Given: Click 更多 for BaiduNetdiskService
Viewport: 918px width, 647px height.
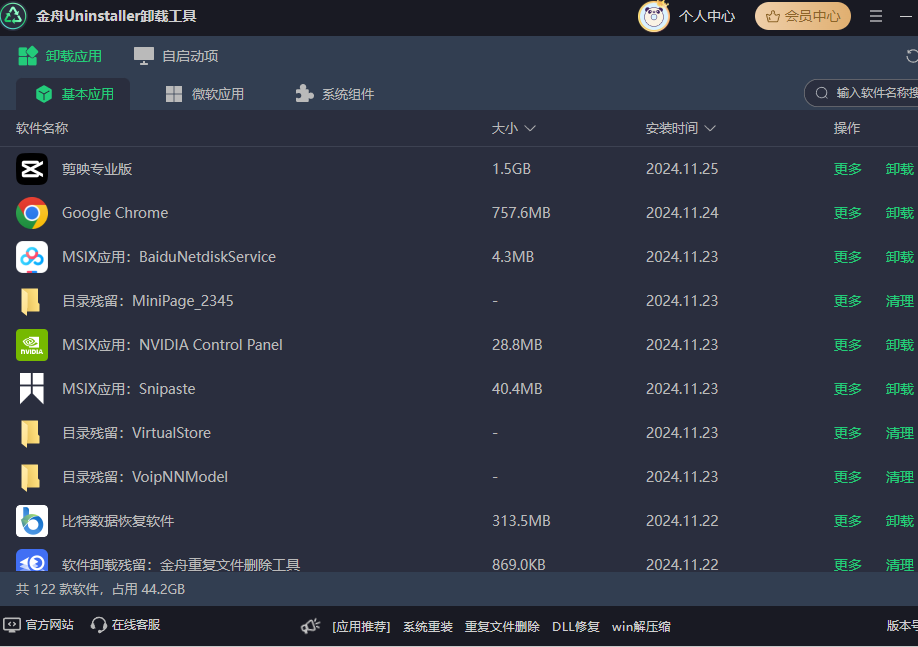Looking at the screenshot, I should [x=847, y=257].
